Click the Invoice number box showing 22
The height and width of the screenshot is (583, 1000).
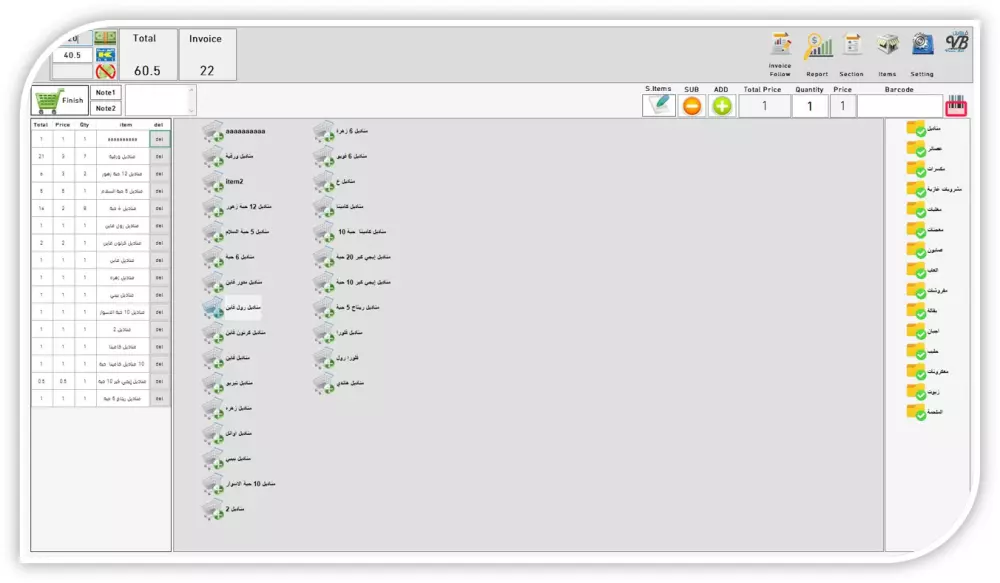click(x=207, y=55)
